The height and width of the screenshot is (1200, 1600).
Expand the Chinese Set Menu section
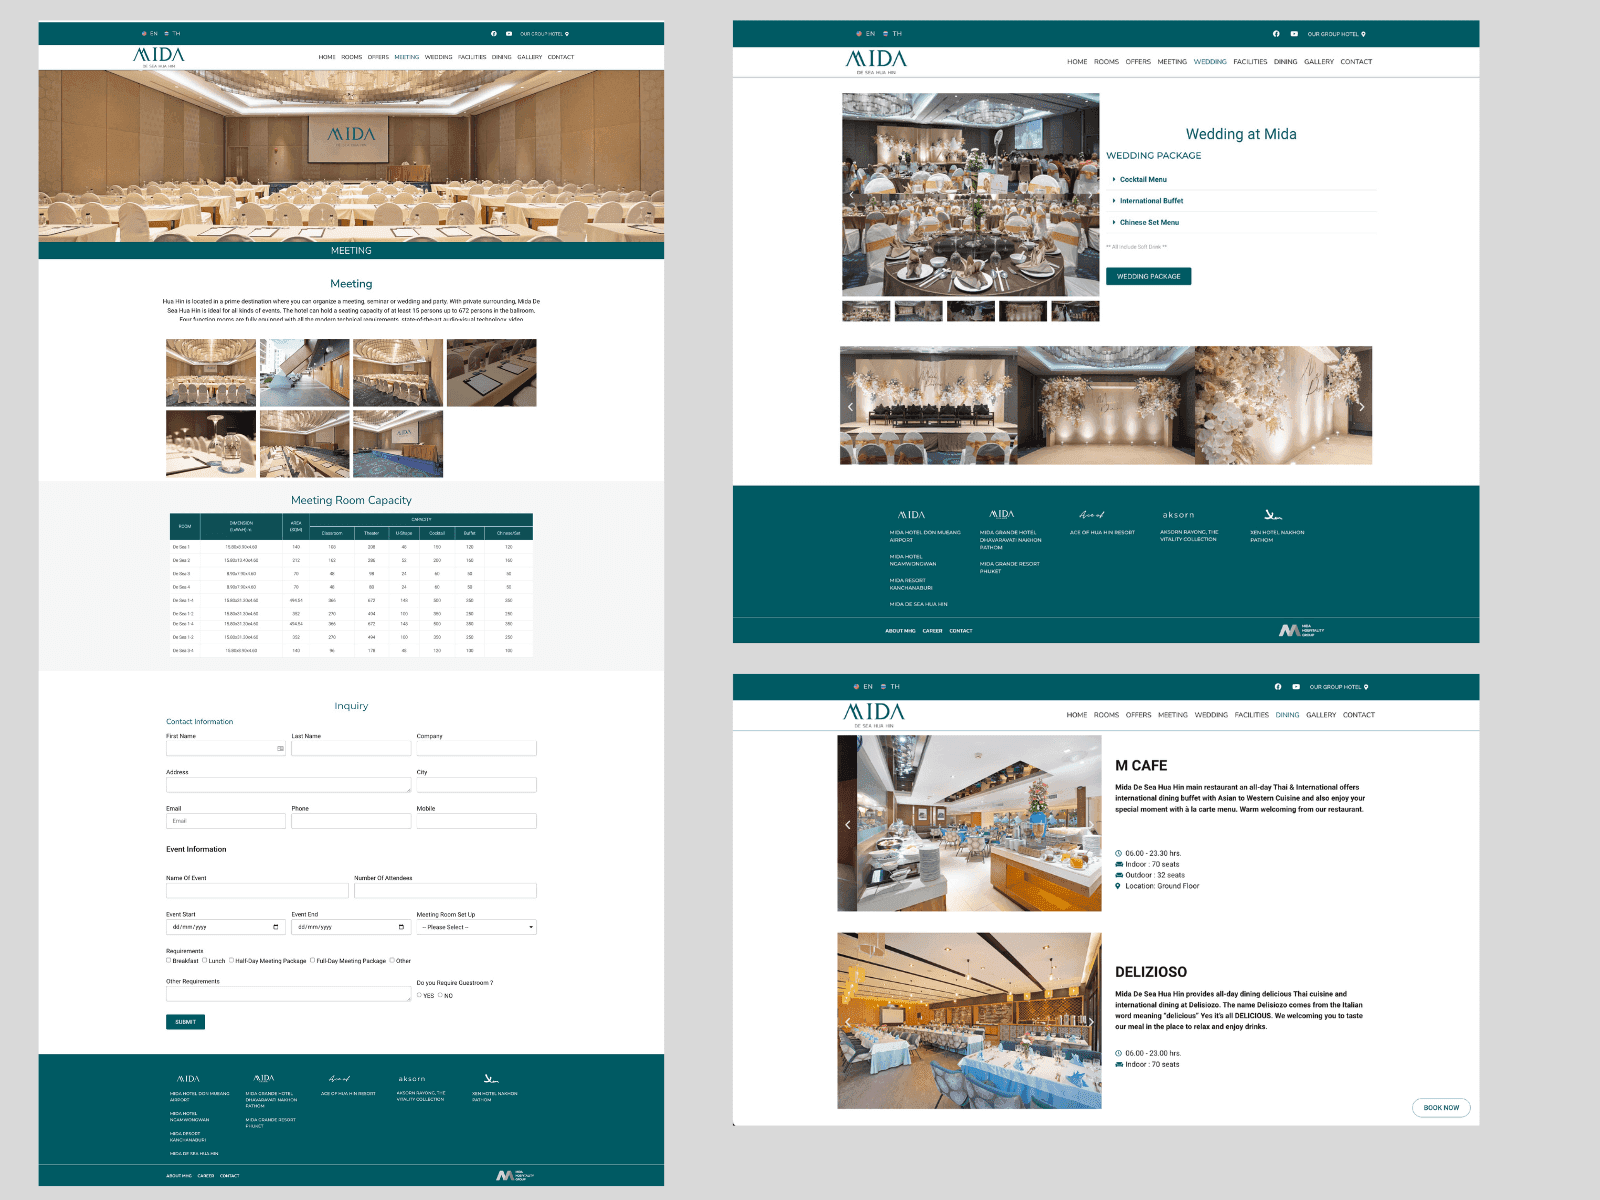point(1148,223)
